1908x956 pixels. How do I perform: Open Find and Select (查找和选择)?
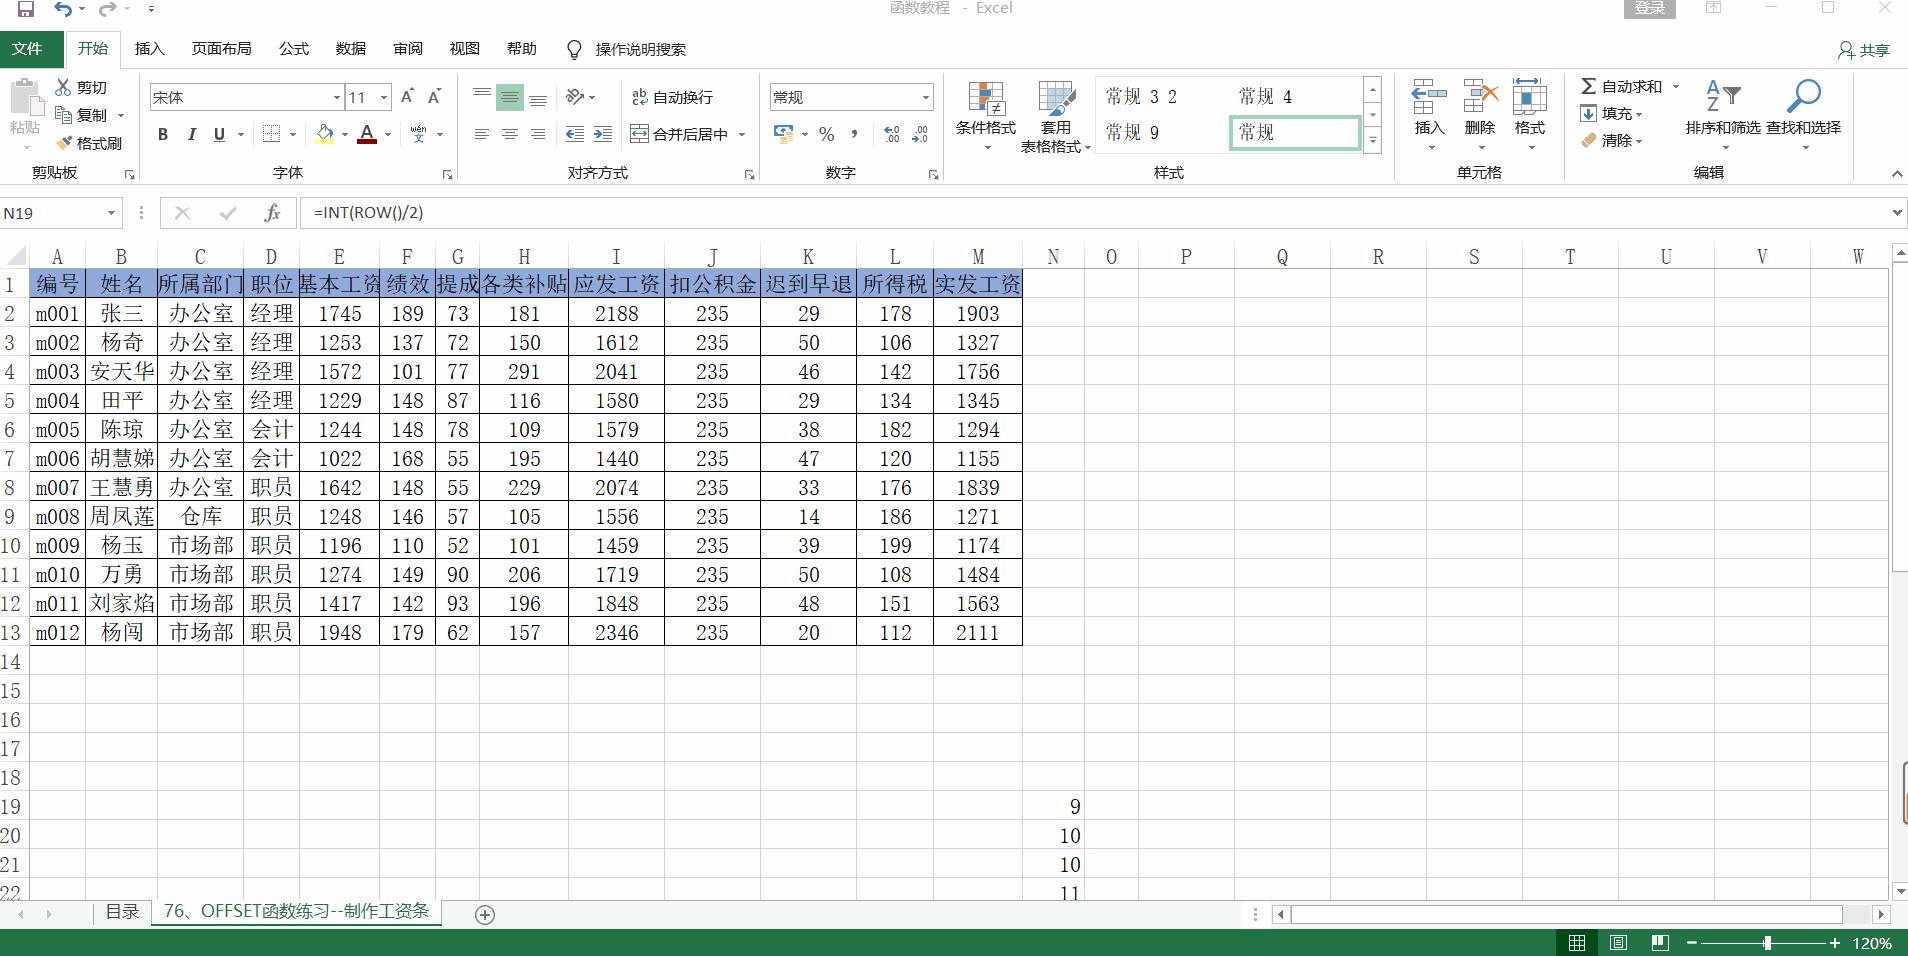[x=1803, y=115]
